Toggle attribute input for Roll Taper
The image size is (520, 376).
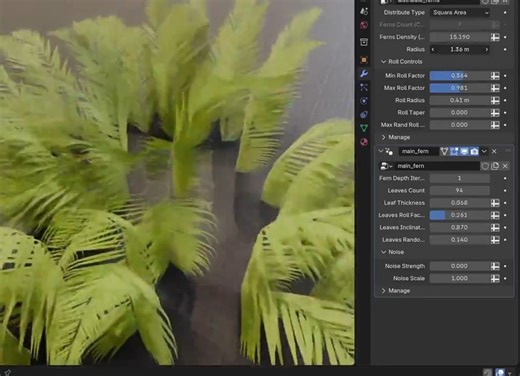(x=495, y=113)
